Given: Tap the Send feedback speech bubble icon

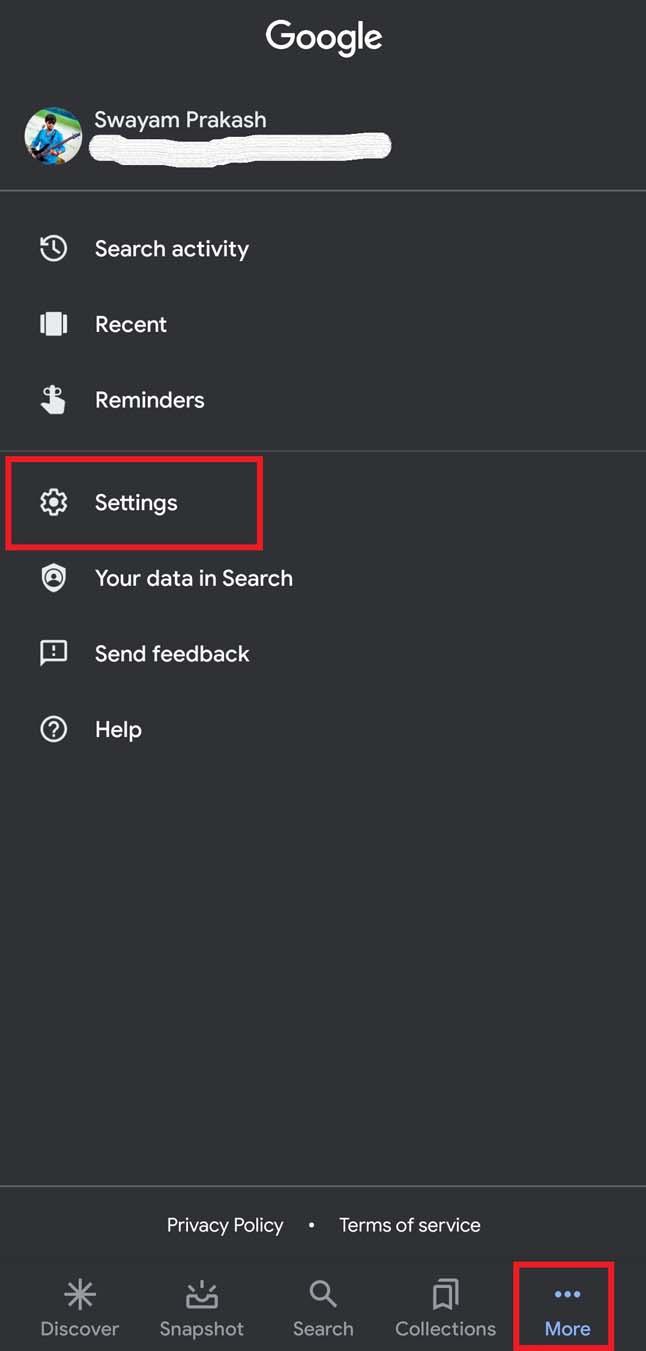Looking at the screenshot, I should tap(52, 653).
